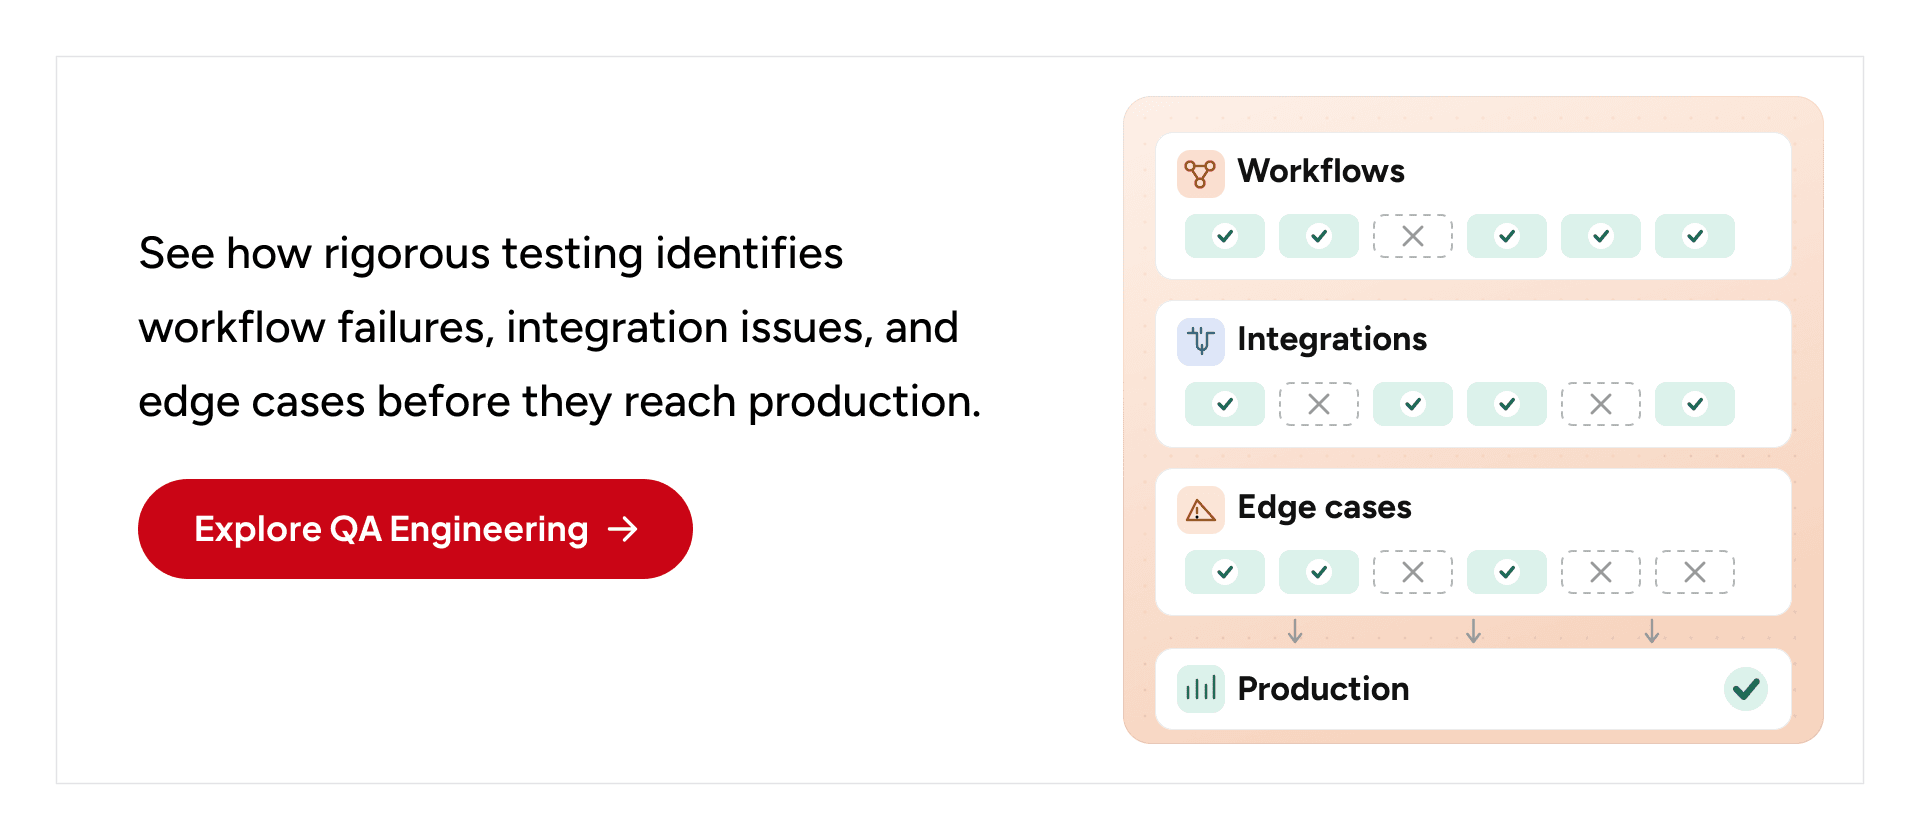The height and width of the screenshot is (840, 1920).
Task: Click first passed check in Workflows row
Action: [1225, 236]
